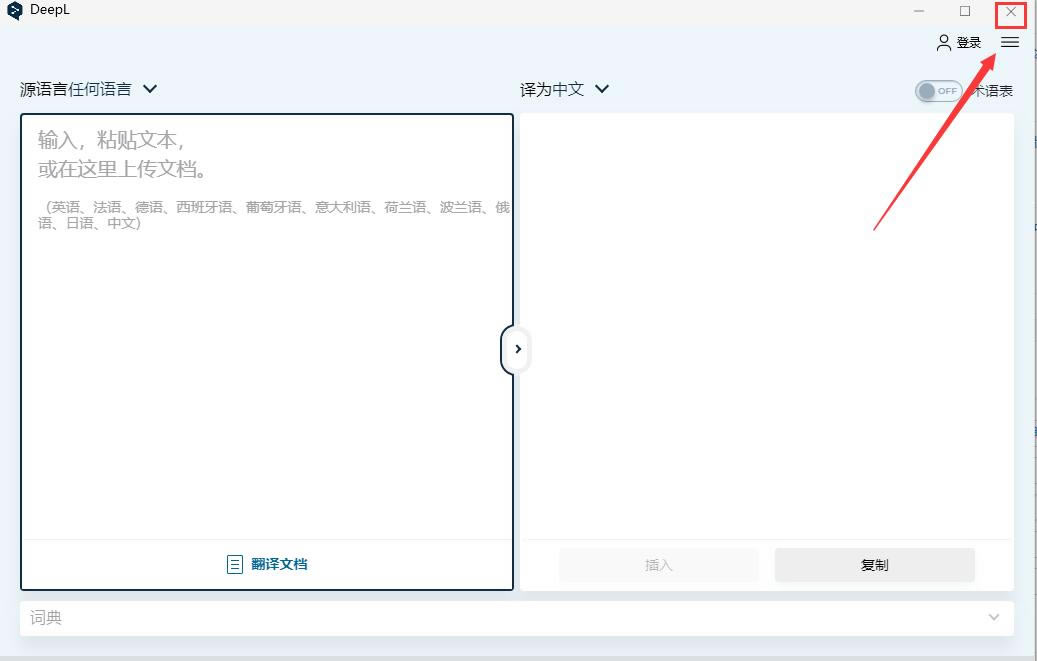Click the chevron icon on the 词典 bar

point(994,617)
